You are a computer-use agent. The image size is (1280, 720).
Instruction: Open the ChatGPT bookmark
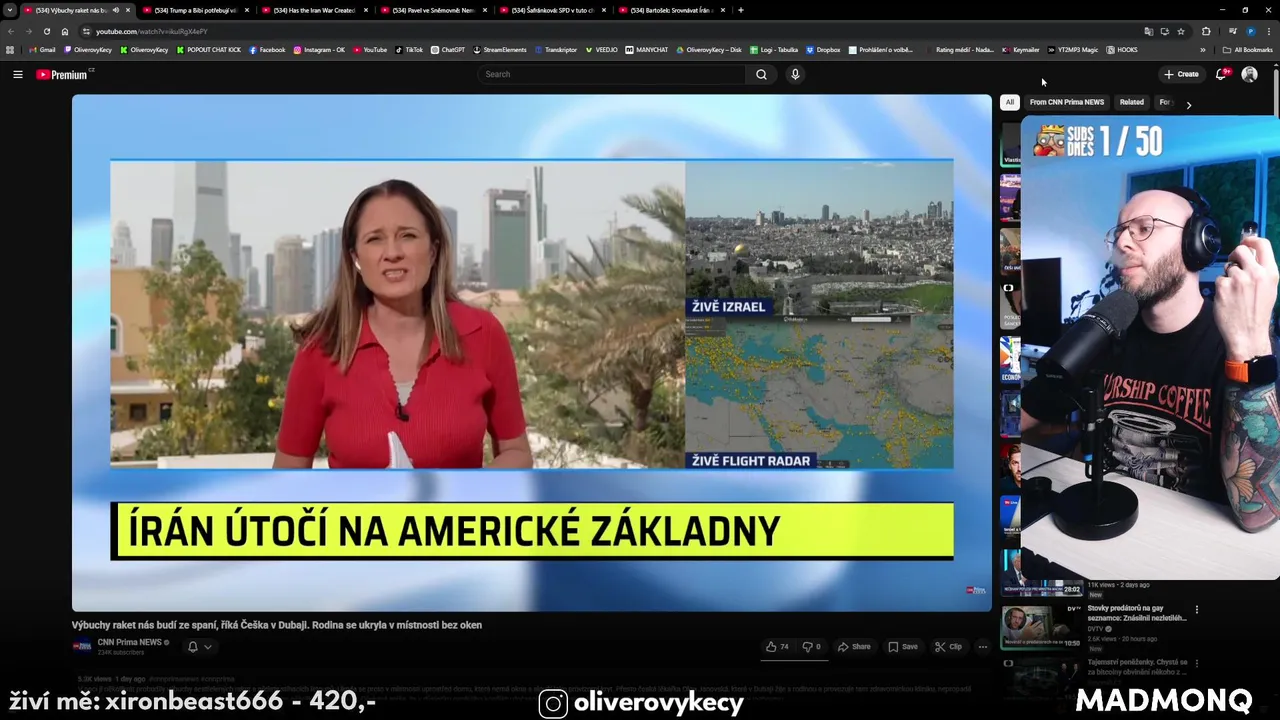coord(448,50)
